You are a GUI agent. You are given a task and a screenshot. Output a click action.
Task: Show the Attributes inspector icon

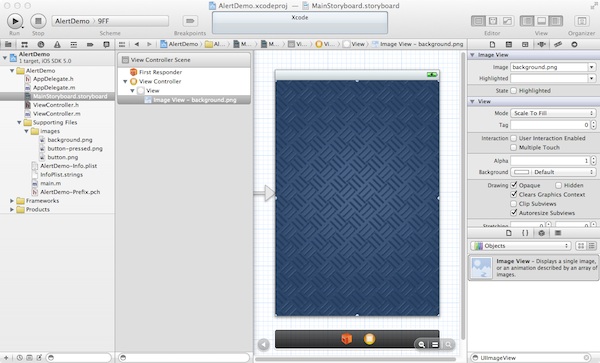[x=541, y=44]
